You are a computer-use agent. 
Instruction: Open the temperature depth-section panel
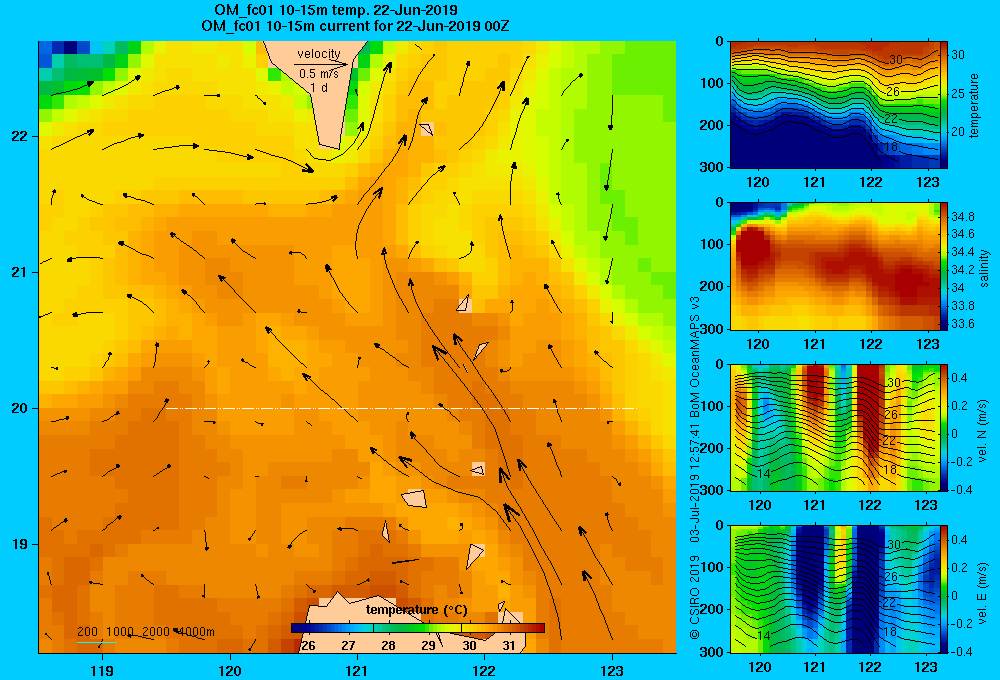pos(834,105)
